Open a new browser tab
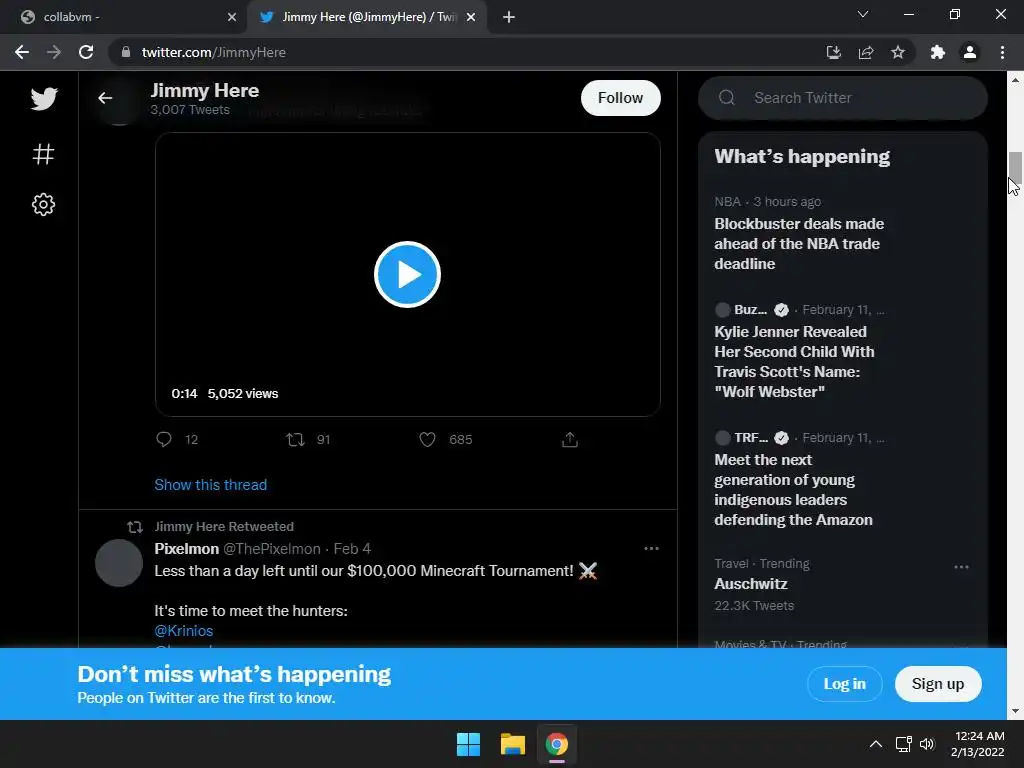Image resolution: width=1024 pixels, height=768 pixels. 509,17
